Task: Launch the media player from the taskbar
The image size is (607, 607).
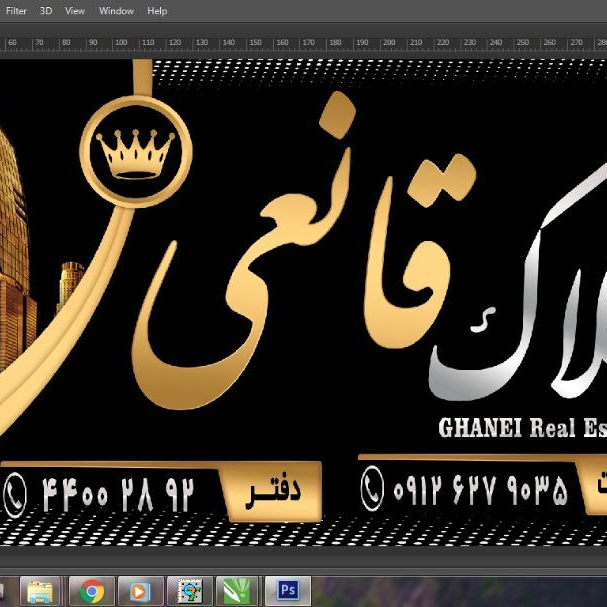Action: pos(140,591)
